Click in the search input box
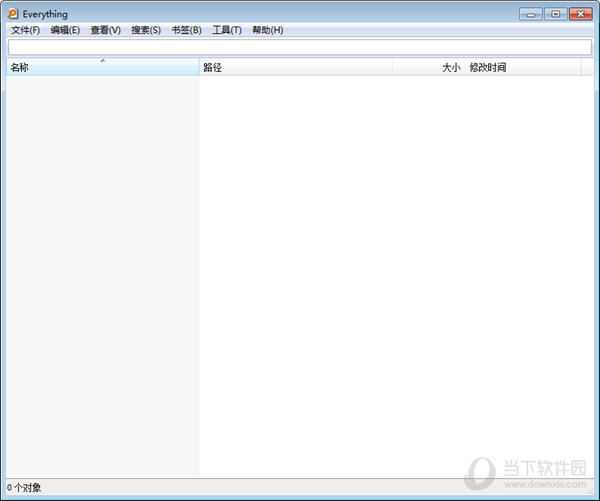This screenshot has width=600, height=501. (x=300, y=47)
